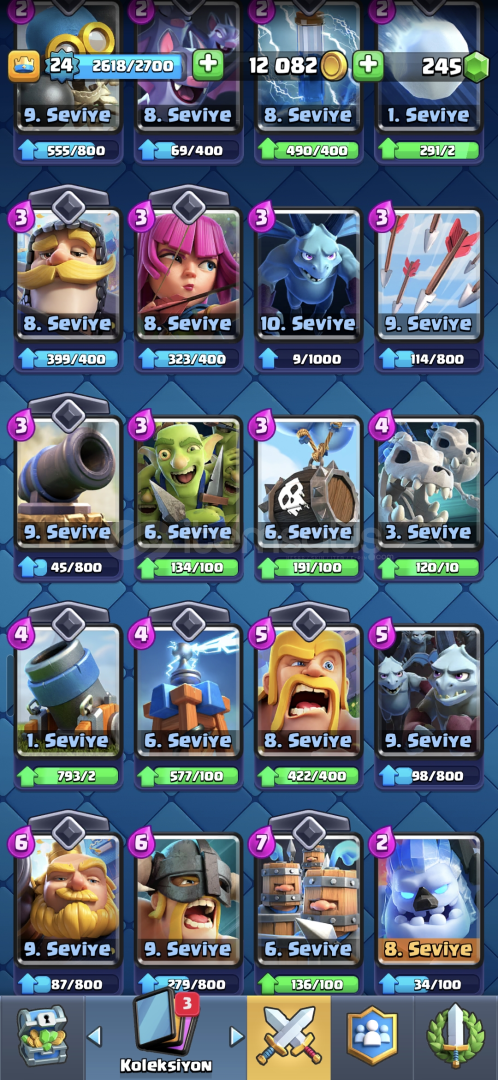This screenshot has height=1080, width=498.
Task: Select the Ice Golem card
Action: pos(428,901)
